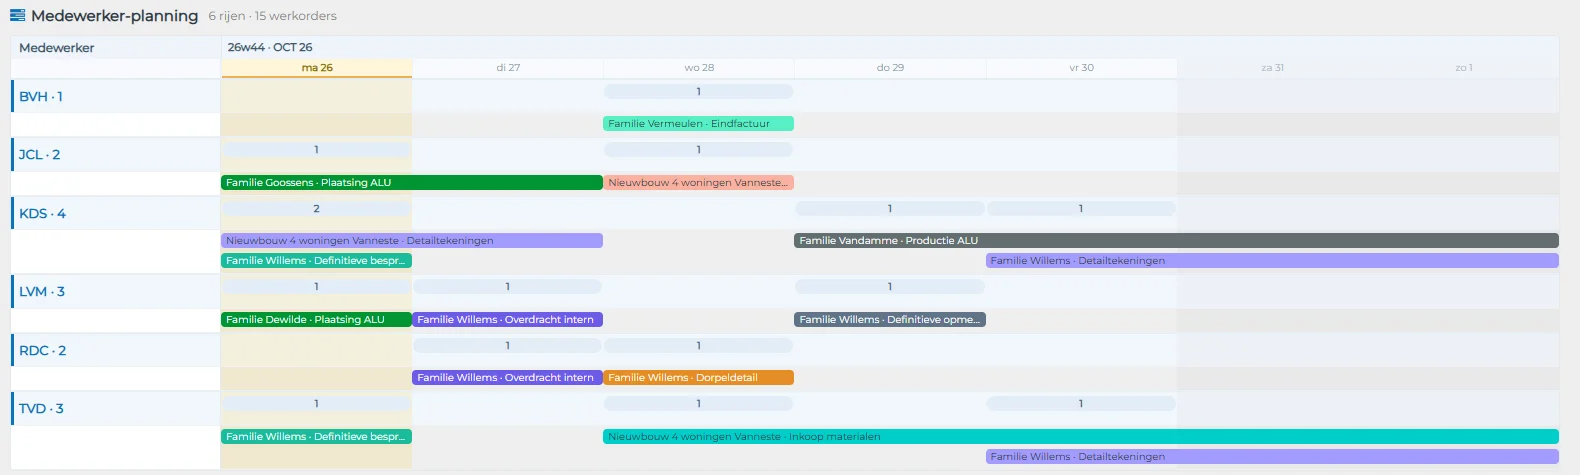The height and width of the screenshot is (475, 1580).
Task: Open Familie Willems · Definitieve opme... bar
Action: (890, 320)
